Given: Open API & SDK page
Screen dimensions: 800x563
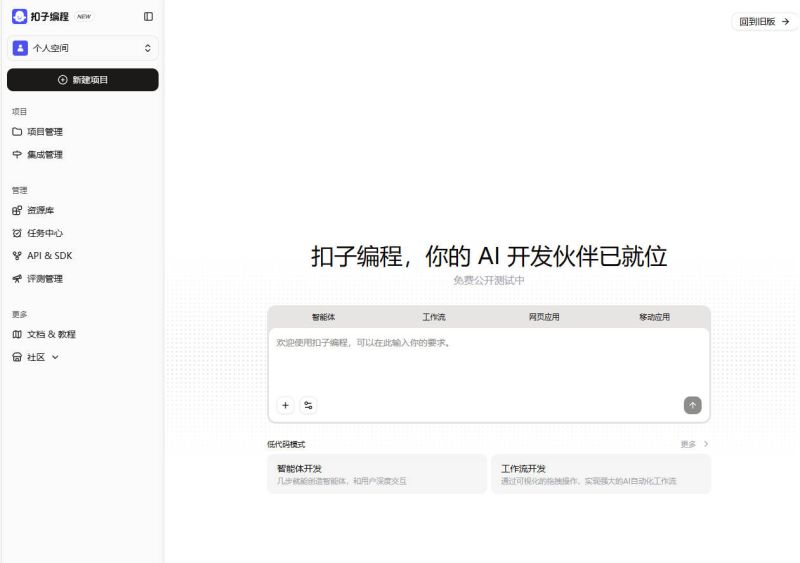Looking at the screenshot, I should [x=49, y=256].
